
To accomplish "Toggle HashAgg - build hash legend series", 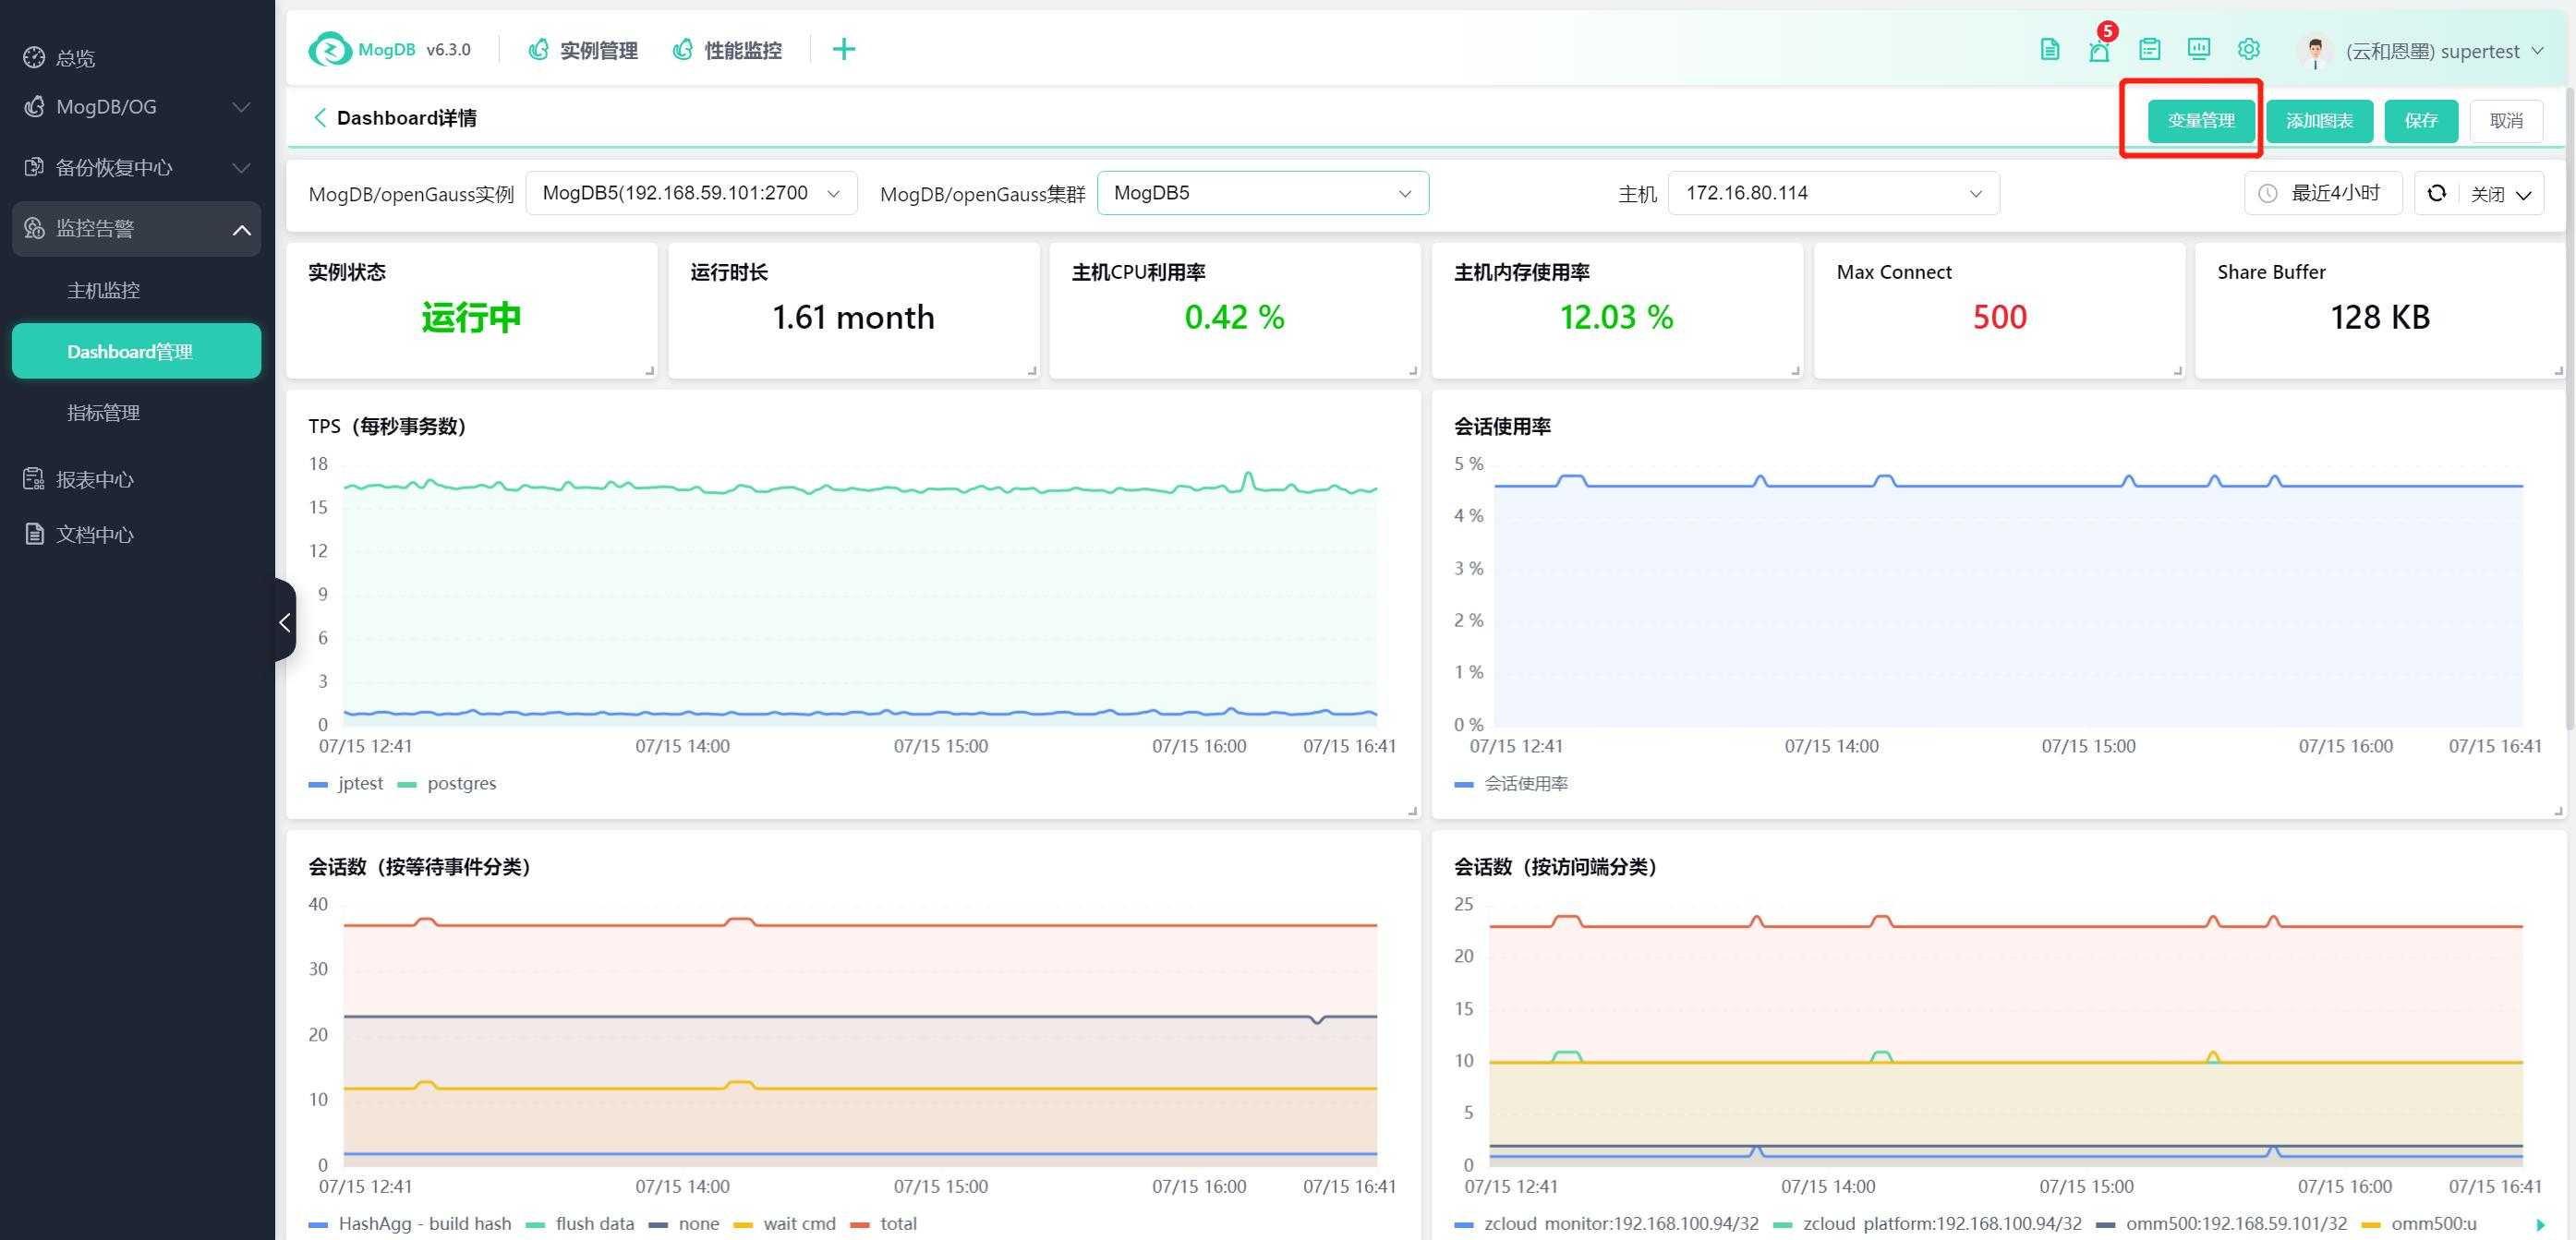I will [410, 1224].
